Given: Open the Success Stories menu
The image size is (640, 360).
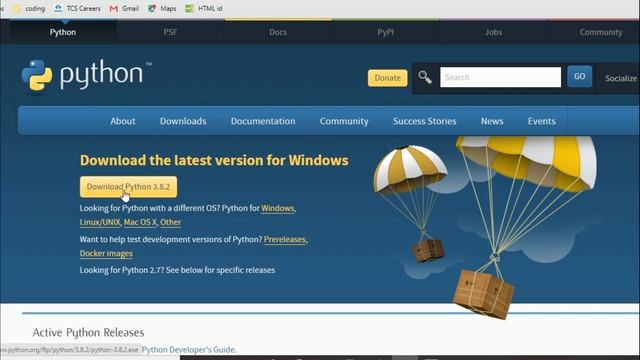Looking at the screenshot, I should [x=424, y=121].
